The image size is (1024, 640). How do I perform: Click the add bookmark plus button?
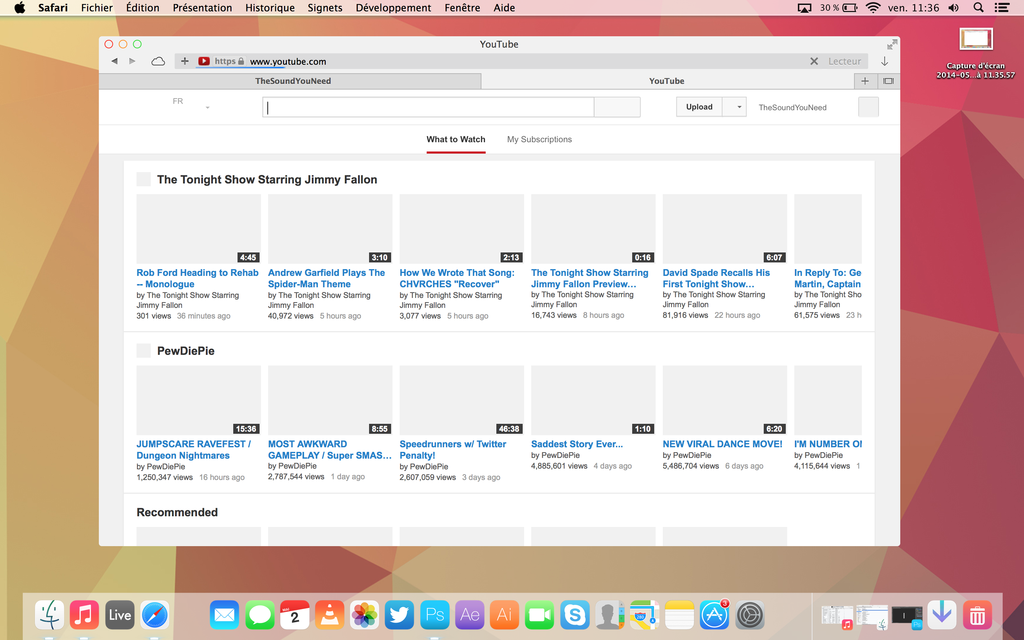[185, 61]
